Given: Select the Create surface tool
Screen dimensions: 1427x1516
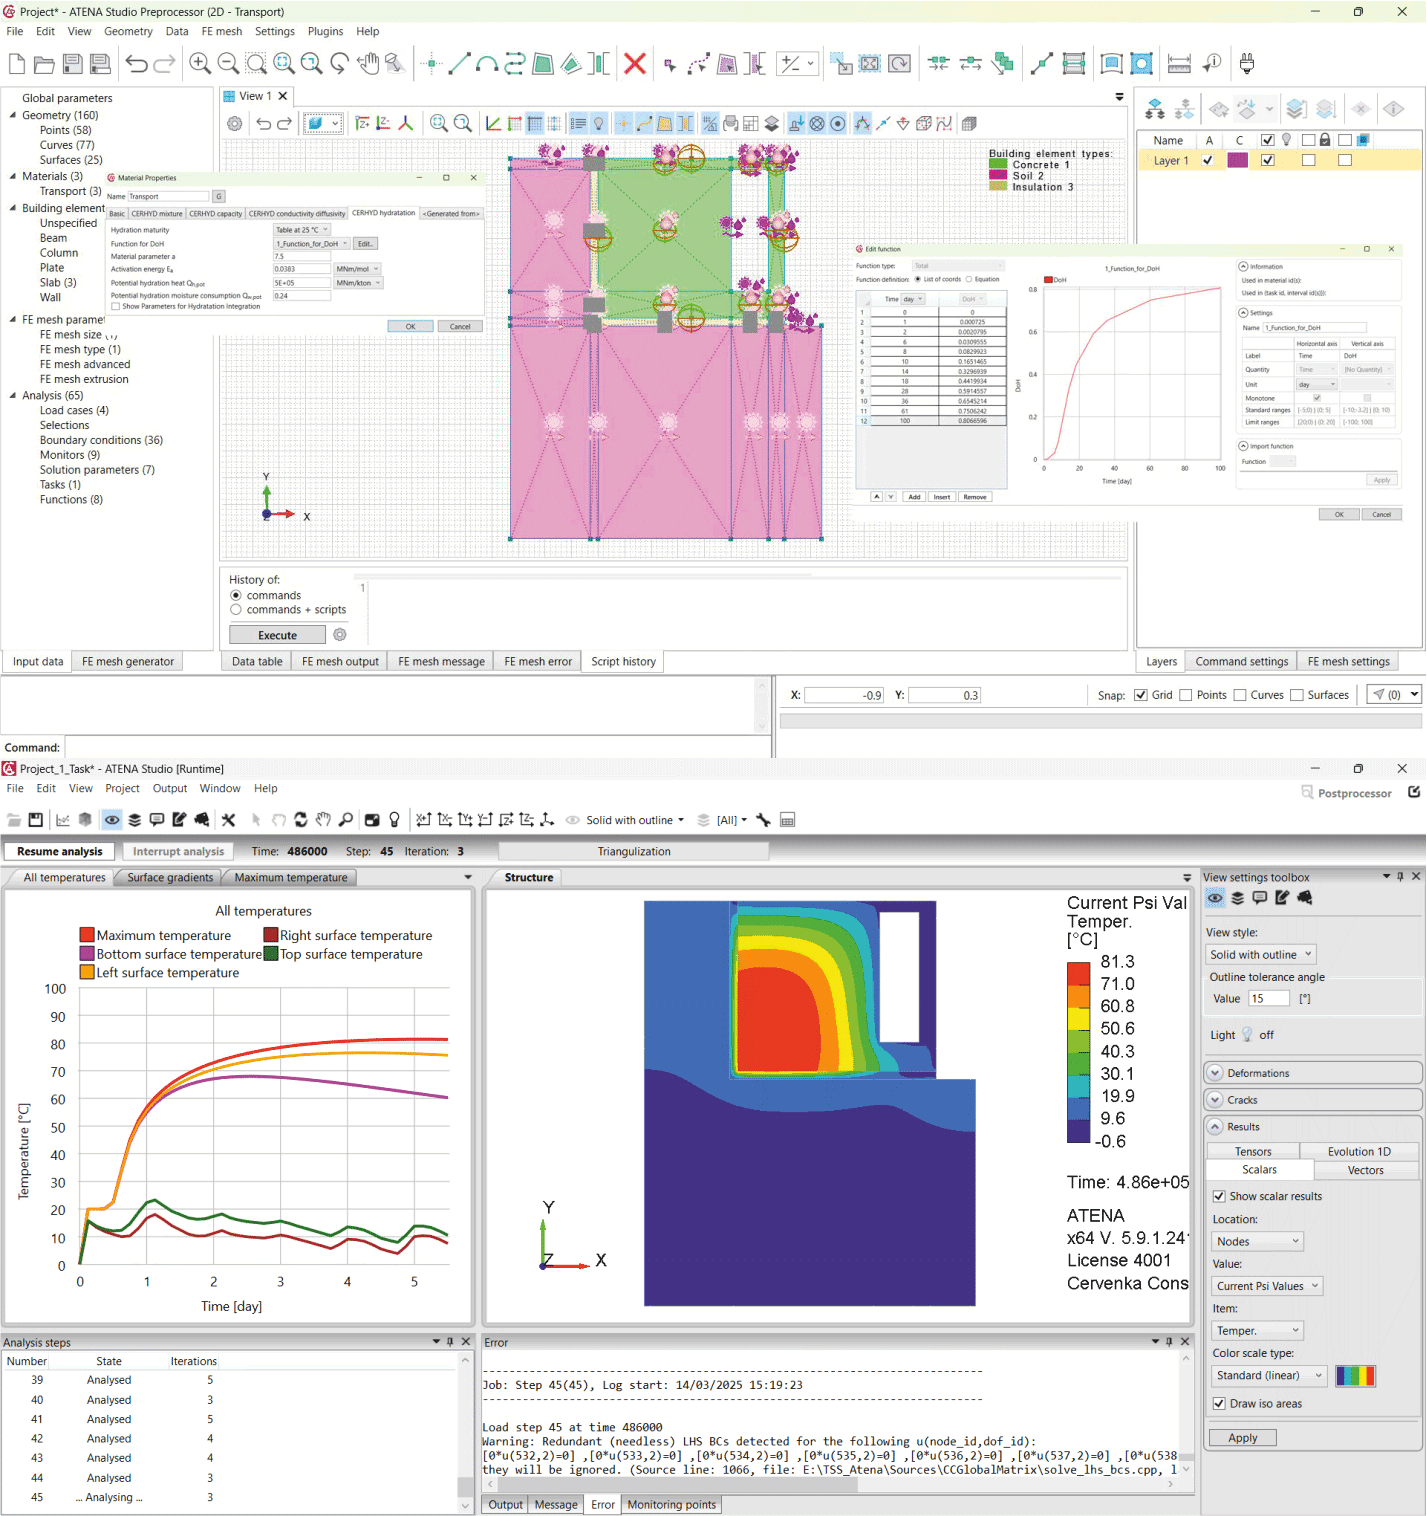Looking at the screenshot, I should point(543,64).
